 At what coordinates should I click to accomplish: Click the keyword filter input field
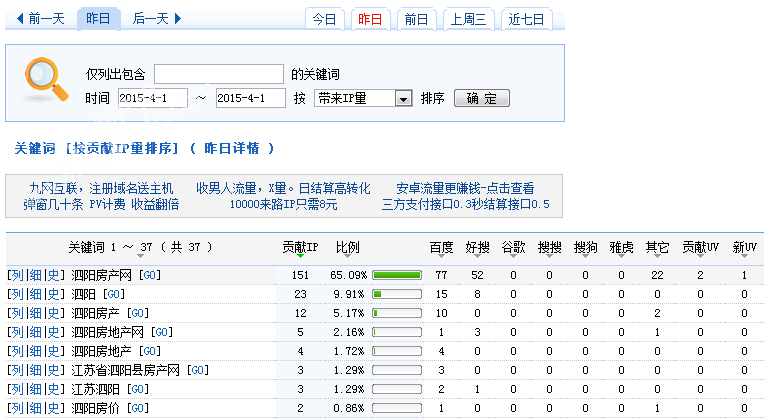click(218, 74)
